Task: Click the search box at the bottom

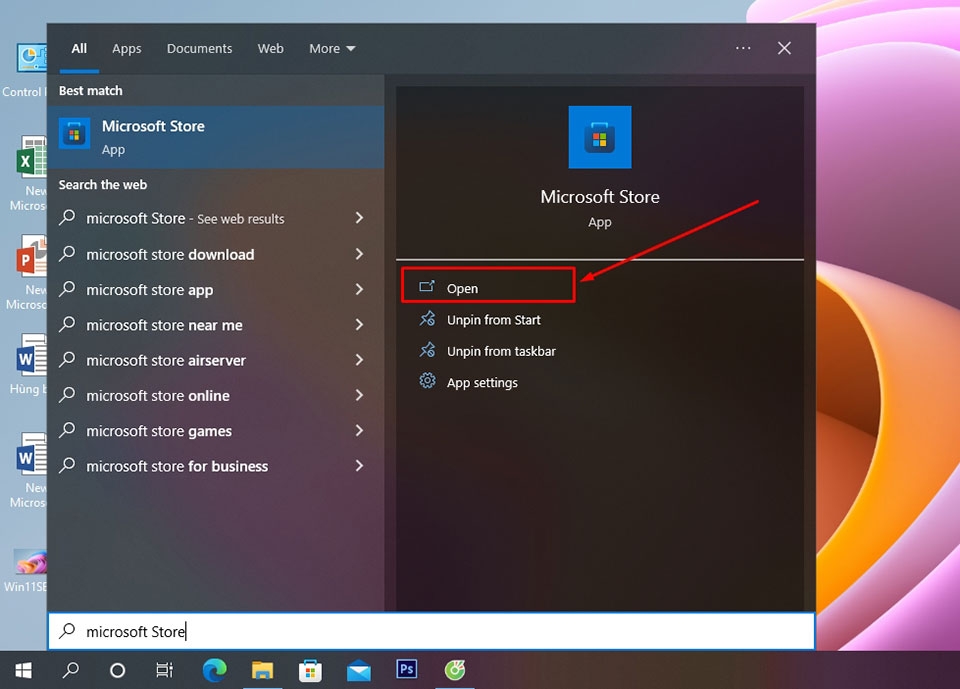Action: (x=432, y=631)
